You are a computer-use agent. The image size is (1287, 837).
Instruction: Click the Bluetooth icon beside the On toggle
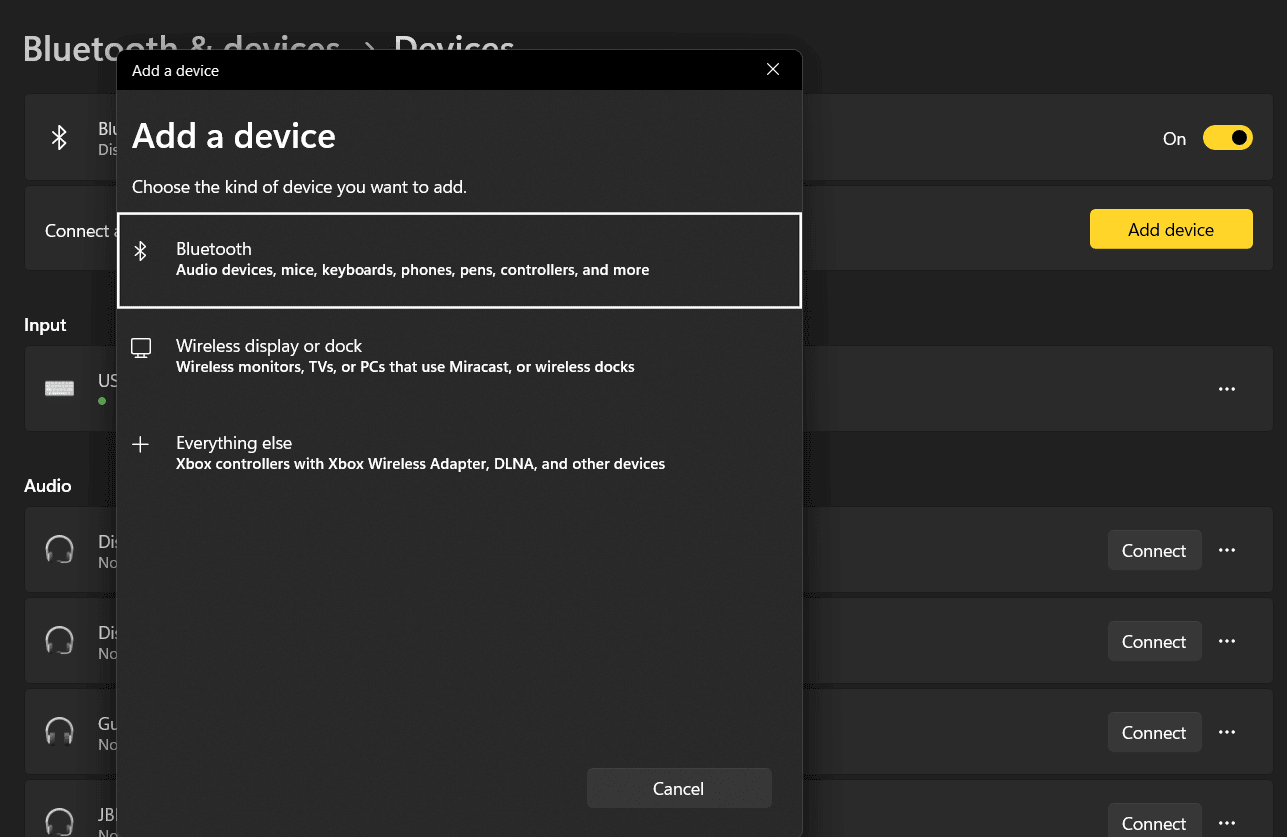[59, 137]
